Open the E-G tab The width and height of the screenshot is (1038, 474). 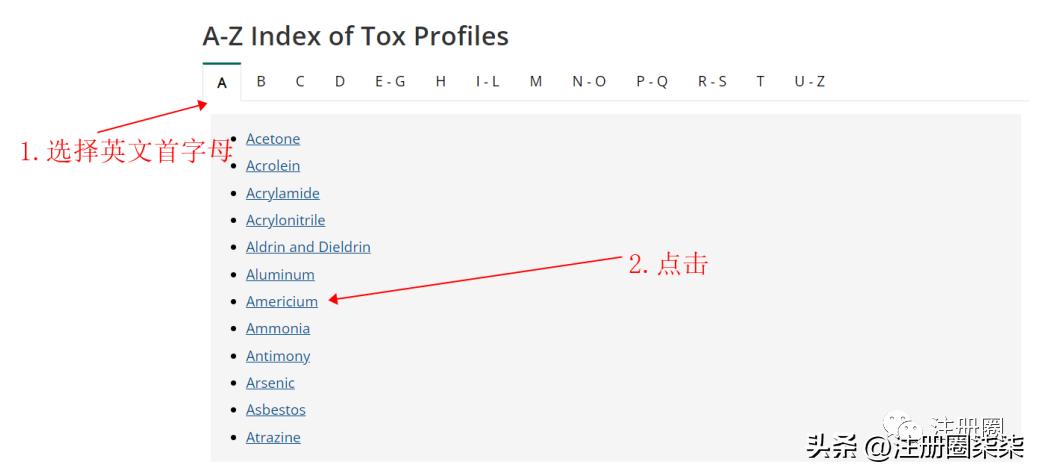point(390,82)
